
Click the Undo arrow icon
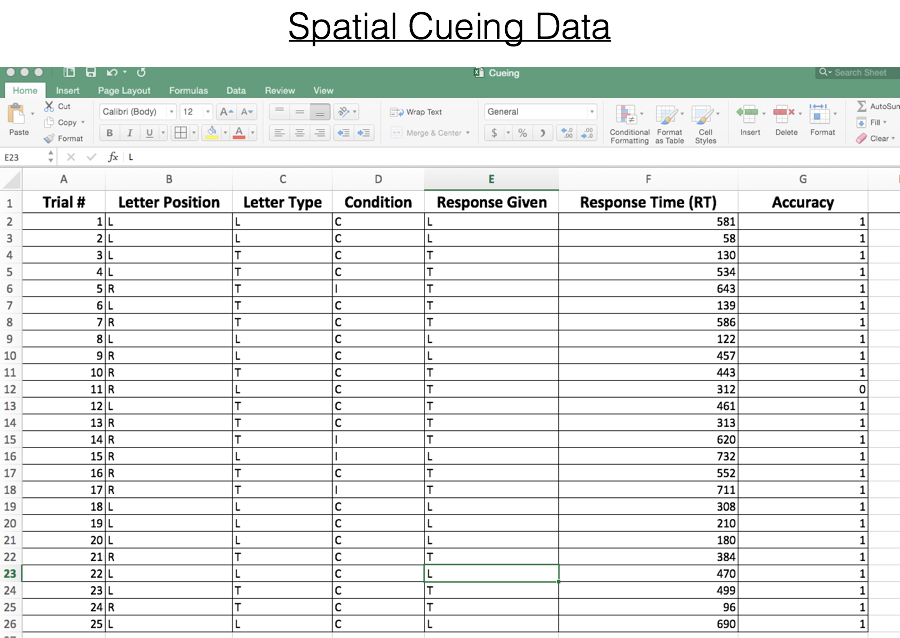(112, 72)
